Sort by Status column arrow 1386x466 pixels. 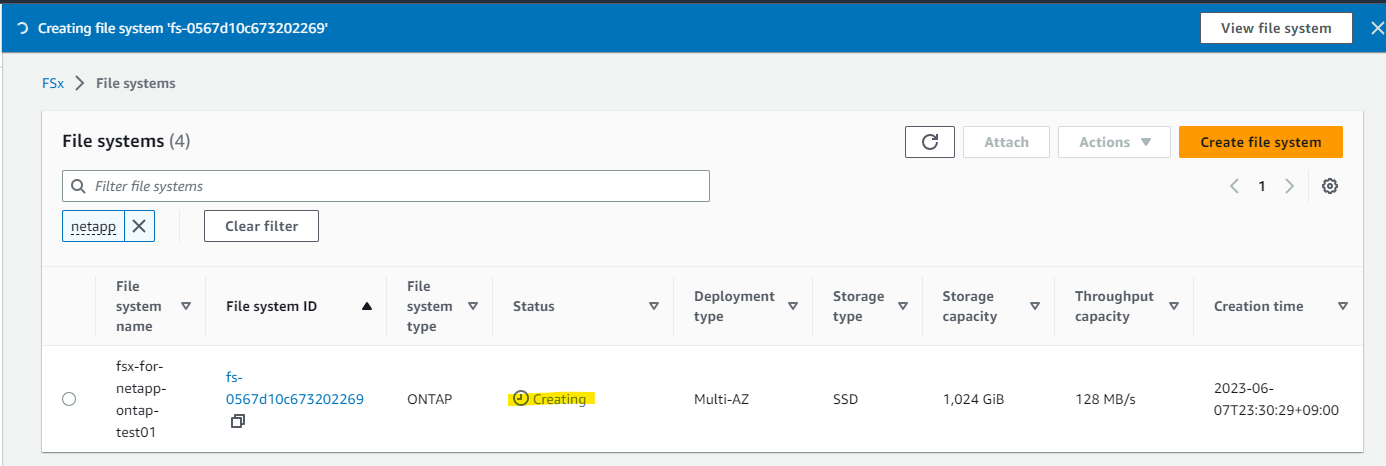654,306
